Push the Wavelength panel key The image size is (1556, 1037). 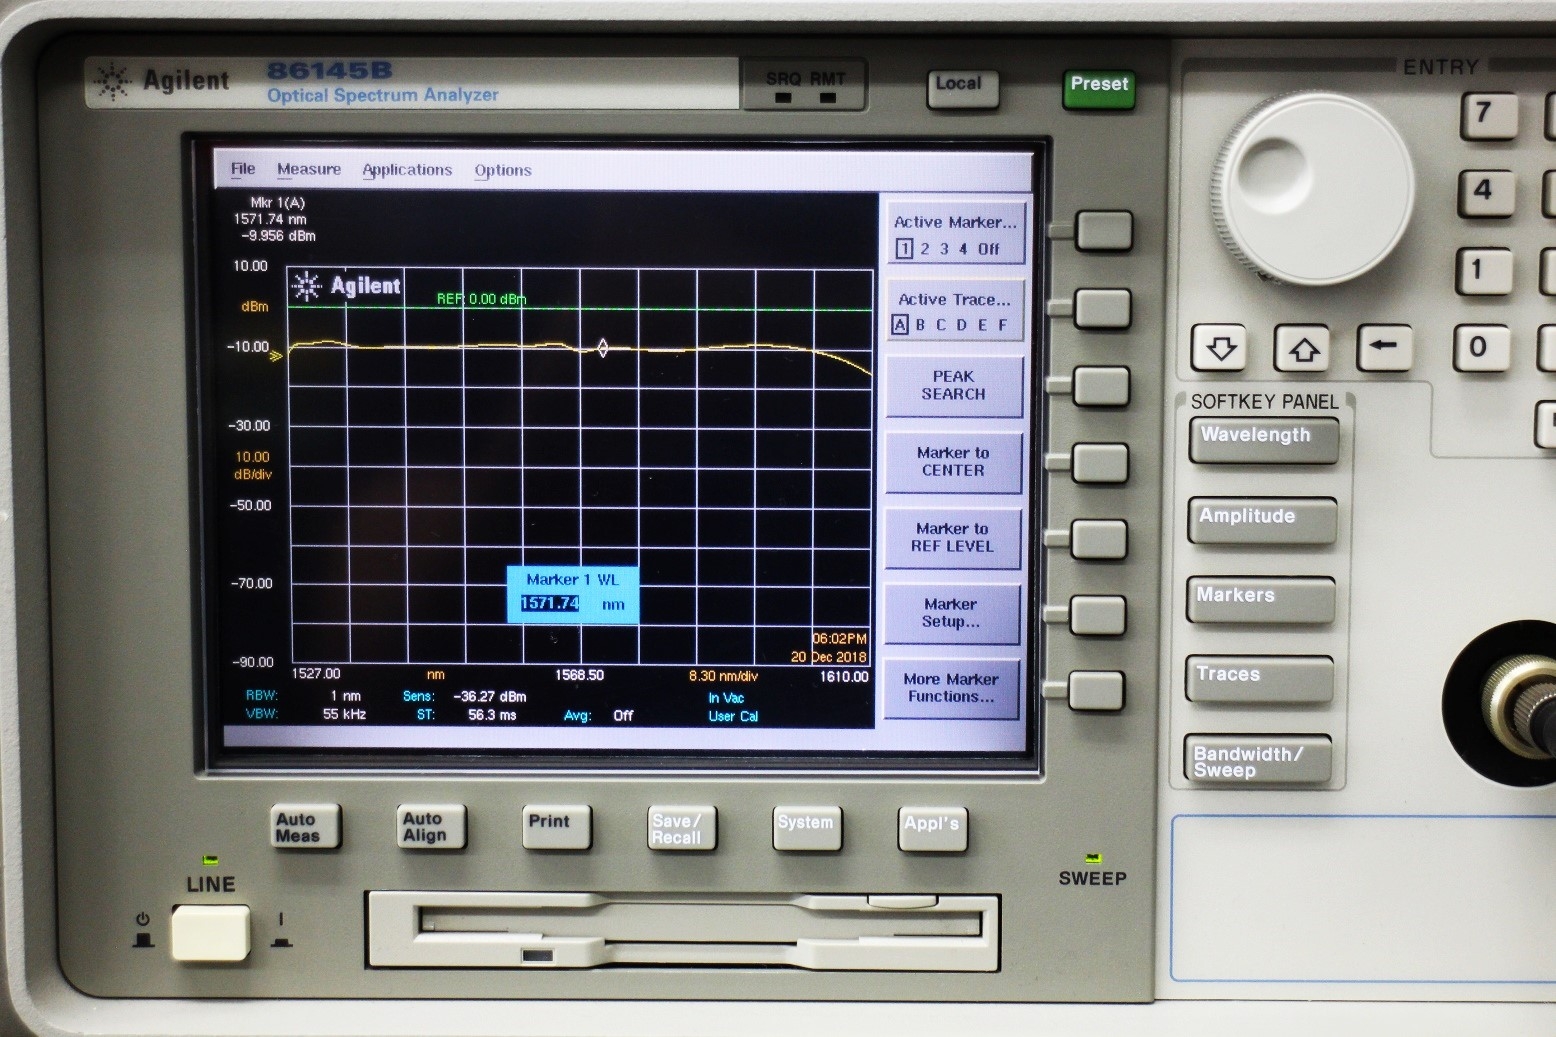tap(1264, 440)
